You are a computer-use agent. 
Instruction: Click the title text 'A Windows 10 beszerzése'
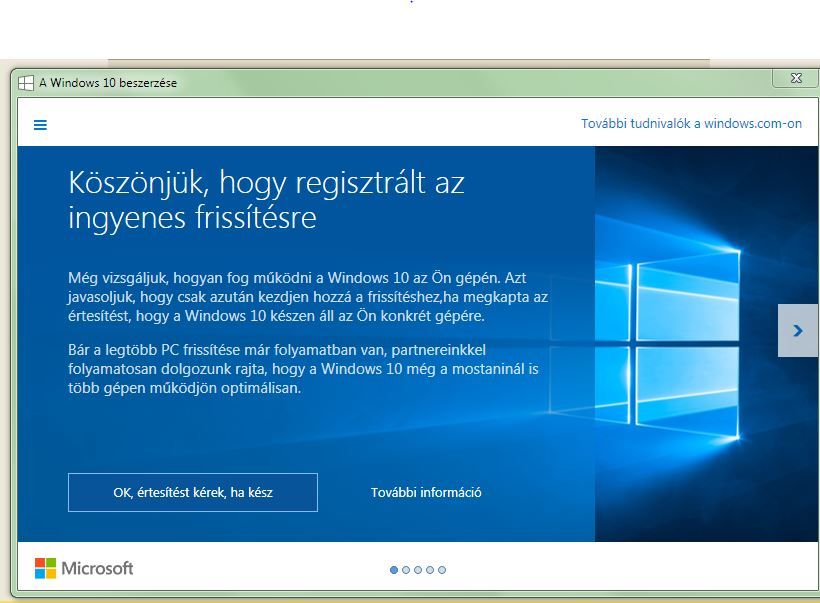click(108, 83)
